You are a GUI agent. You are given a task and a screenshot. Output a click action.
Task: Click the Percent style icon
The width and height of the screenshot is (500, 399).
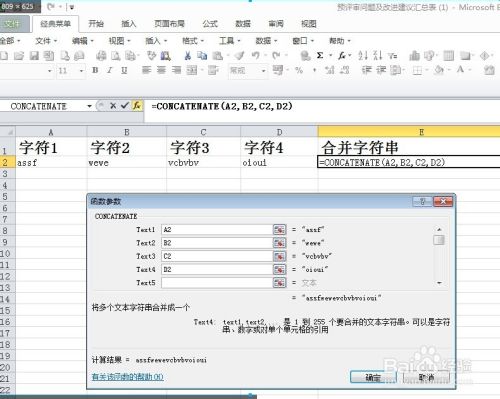[x=299, y=70]
